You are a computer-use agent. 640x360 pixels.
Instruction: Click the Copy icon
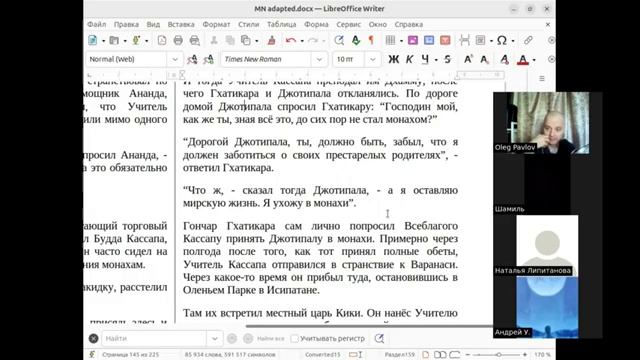[230, 40]
